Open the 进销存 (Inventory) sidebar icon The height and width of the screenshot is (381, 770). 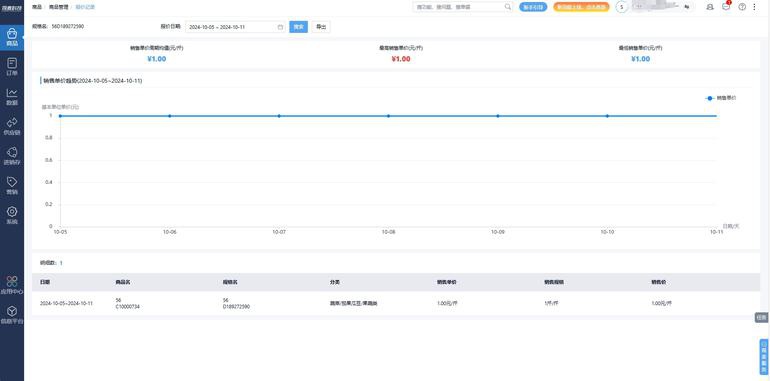point(12,156)
